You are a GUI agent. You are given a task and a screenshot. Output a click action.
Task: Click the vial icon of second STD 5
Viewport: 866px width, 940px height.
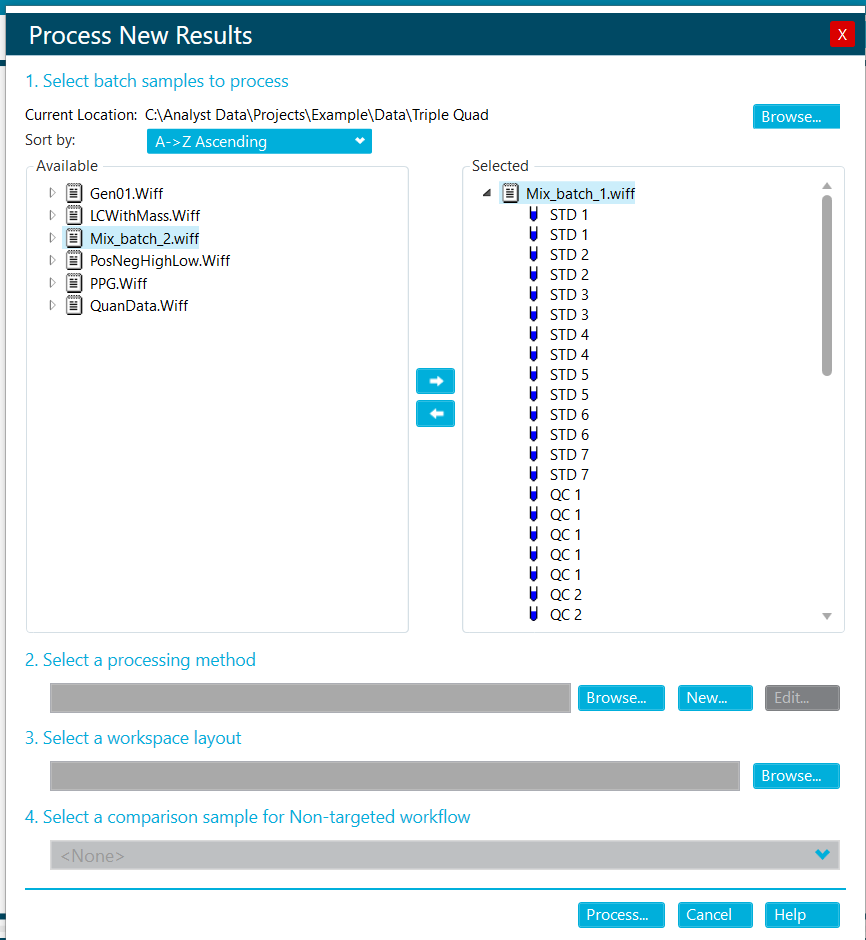coord(533,394)
